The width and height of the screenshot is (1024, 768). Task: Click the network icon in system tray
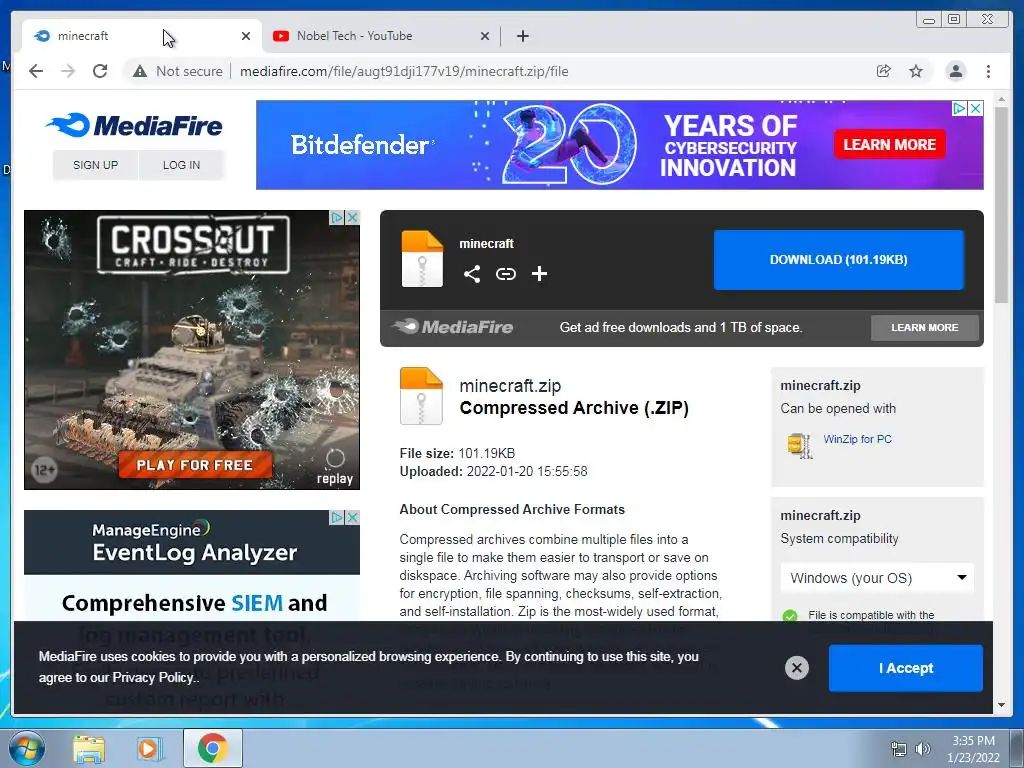coord(899,749)
